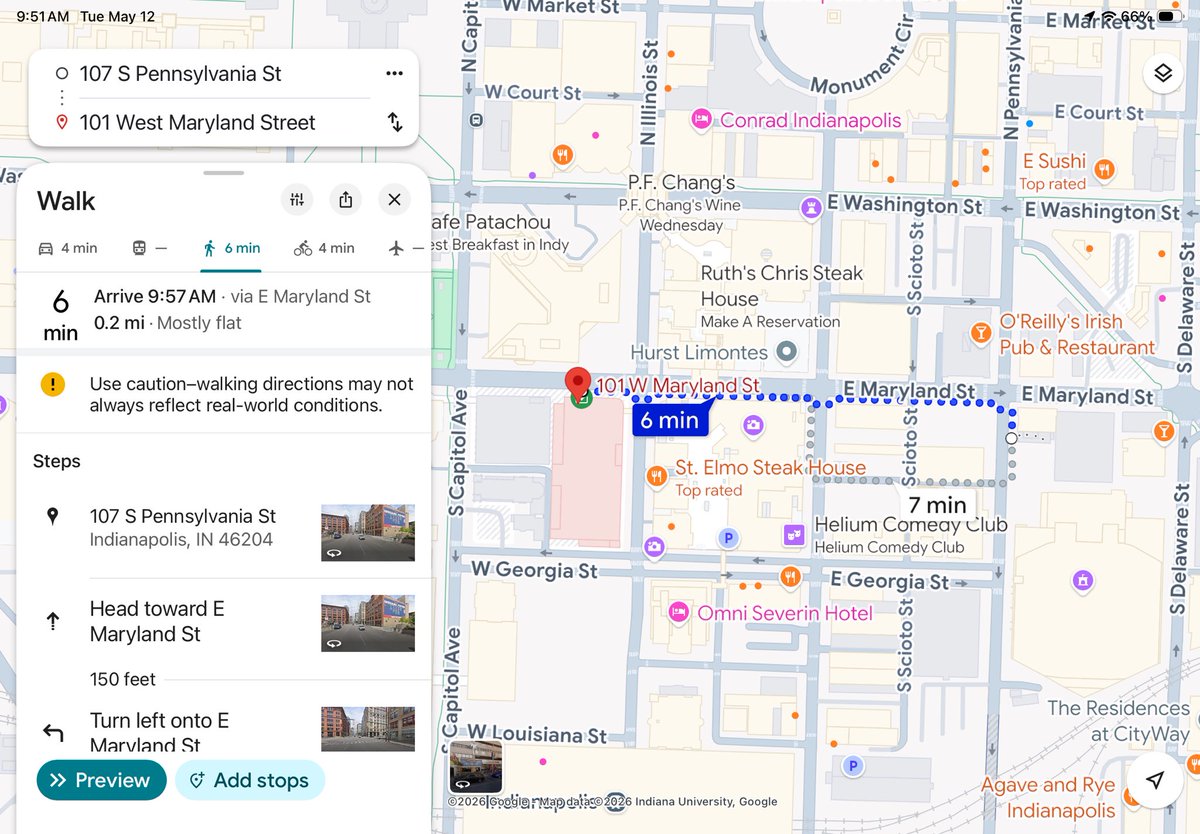Close the Walk directions panel
The width and height of the screenshot is (1200, 834).
coord(394,200)
